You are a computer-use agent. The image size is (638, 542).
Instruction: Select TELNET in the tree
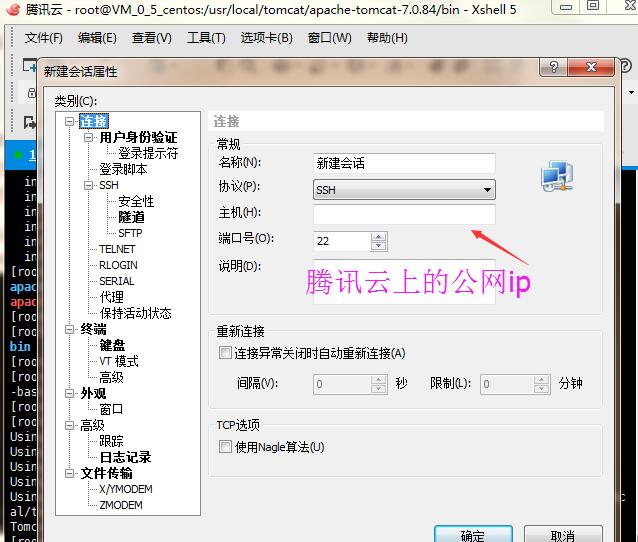point(117,249)
